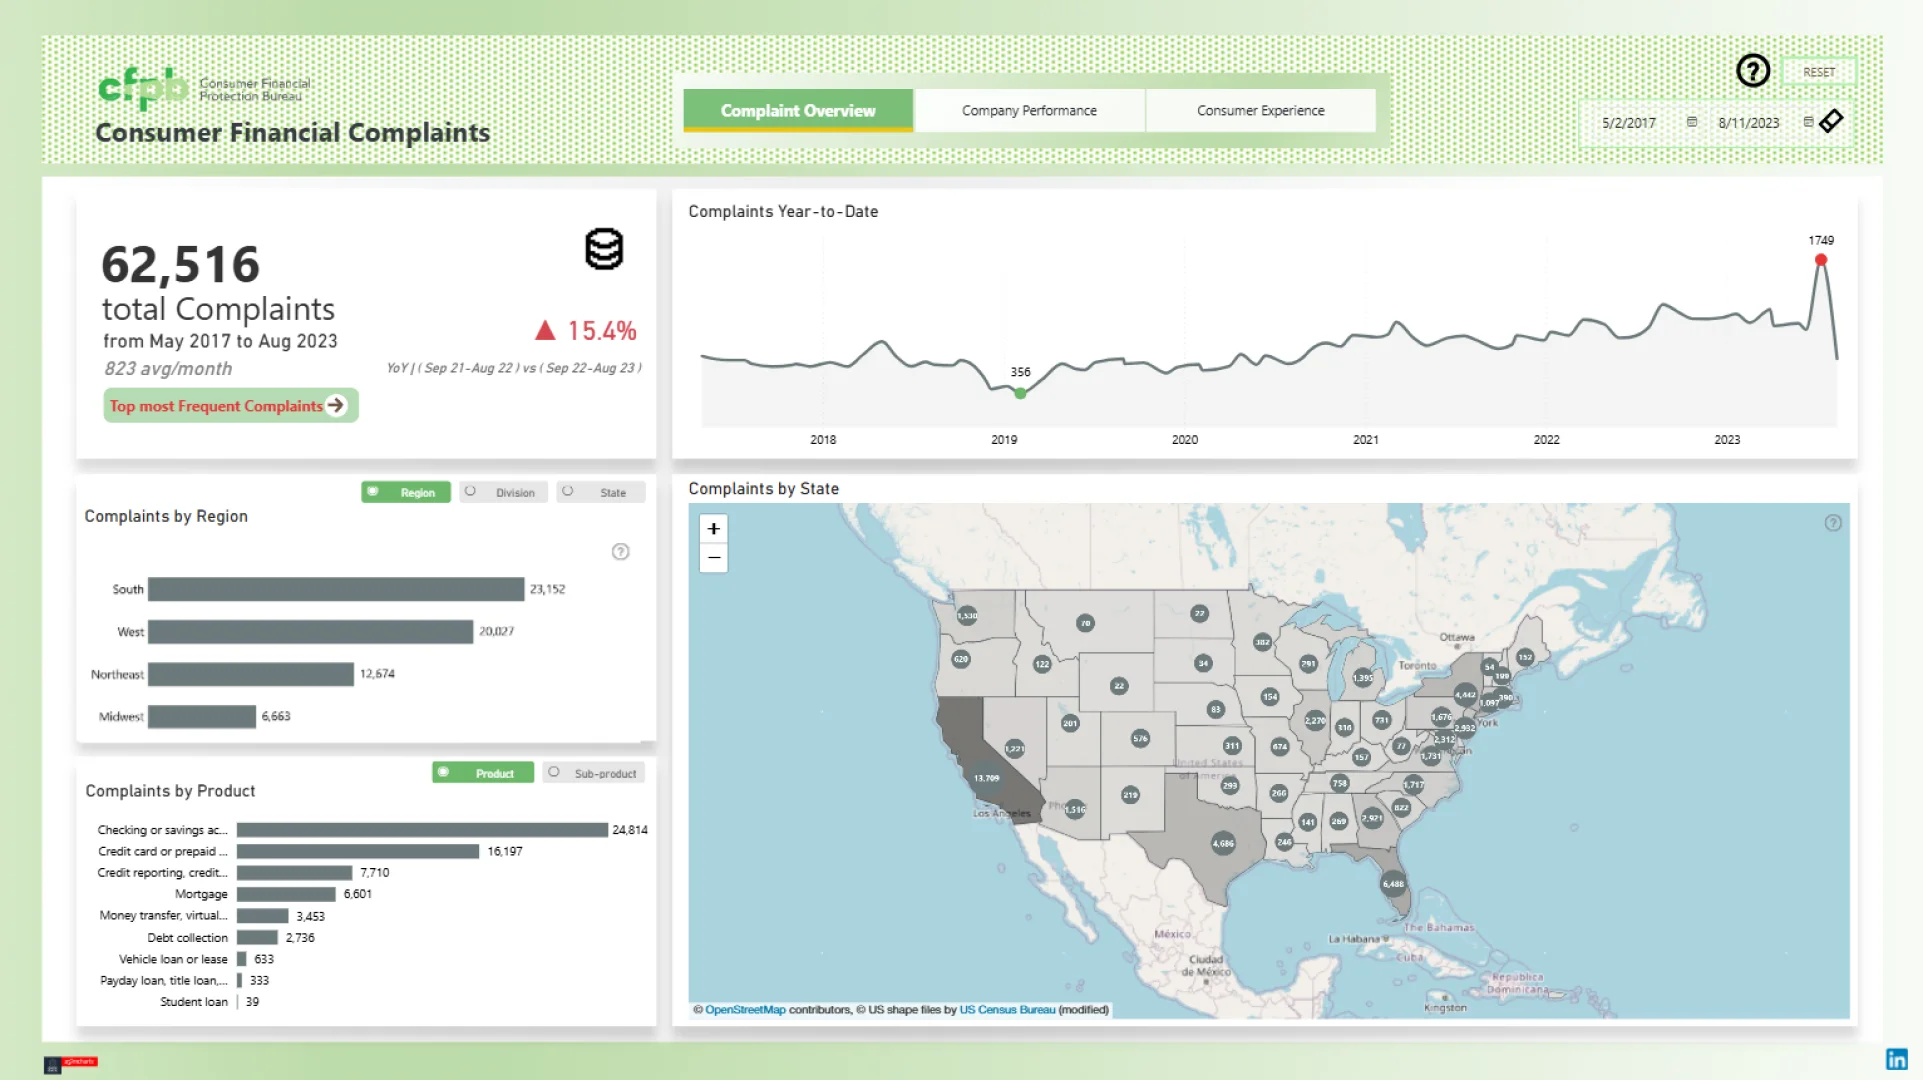The width and height of the screenshot is (1923, 1080).
Task: Switch to Consumer Experience tab
Action: click(x=1260, y=111)
